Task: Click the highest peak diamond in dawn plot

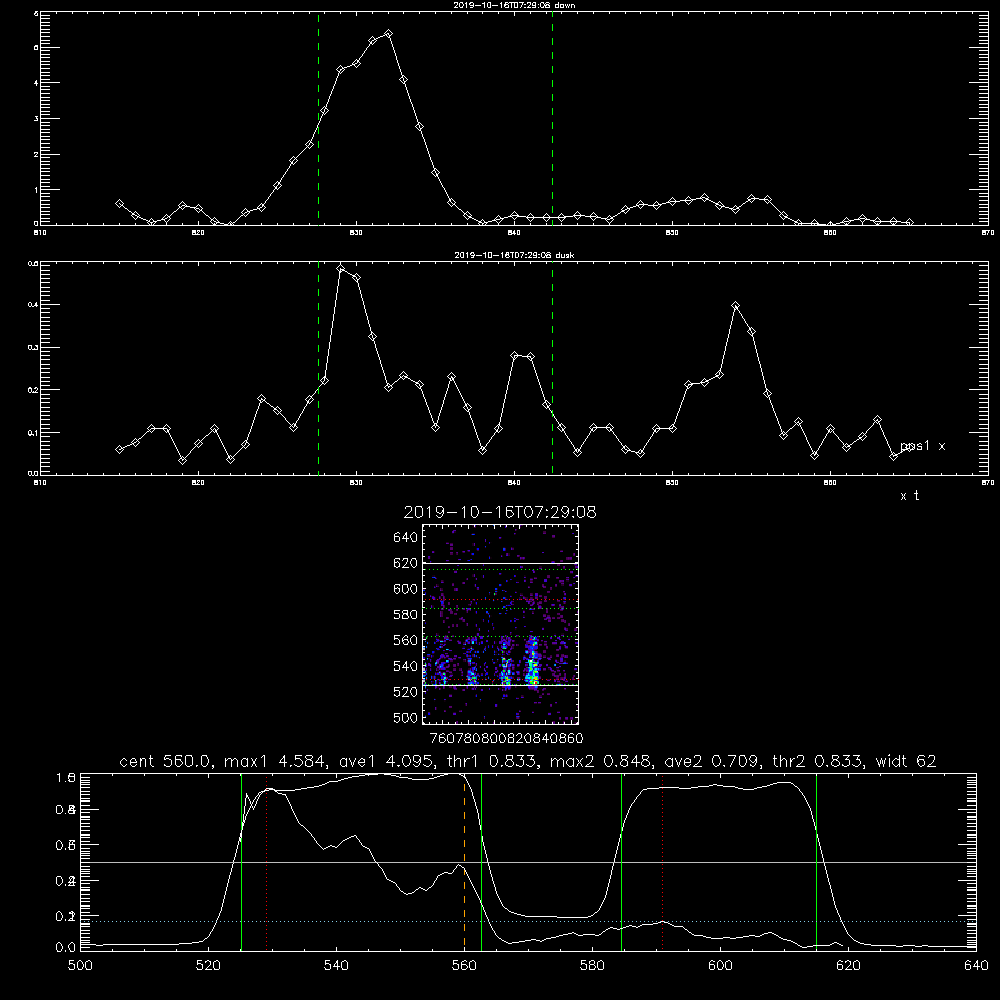Action: click(x=388, y=33)
